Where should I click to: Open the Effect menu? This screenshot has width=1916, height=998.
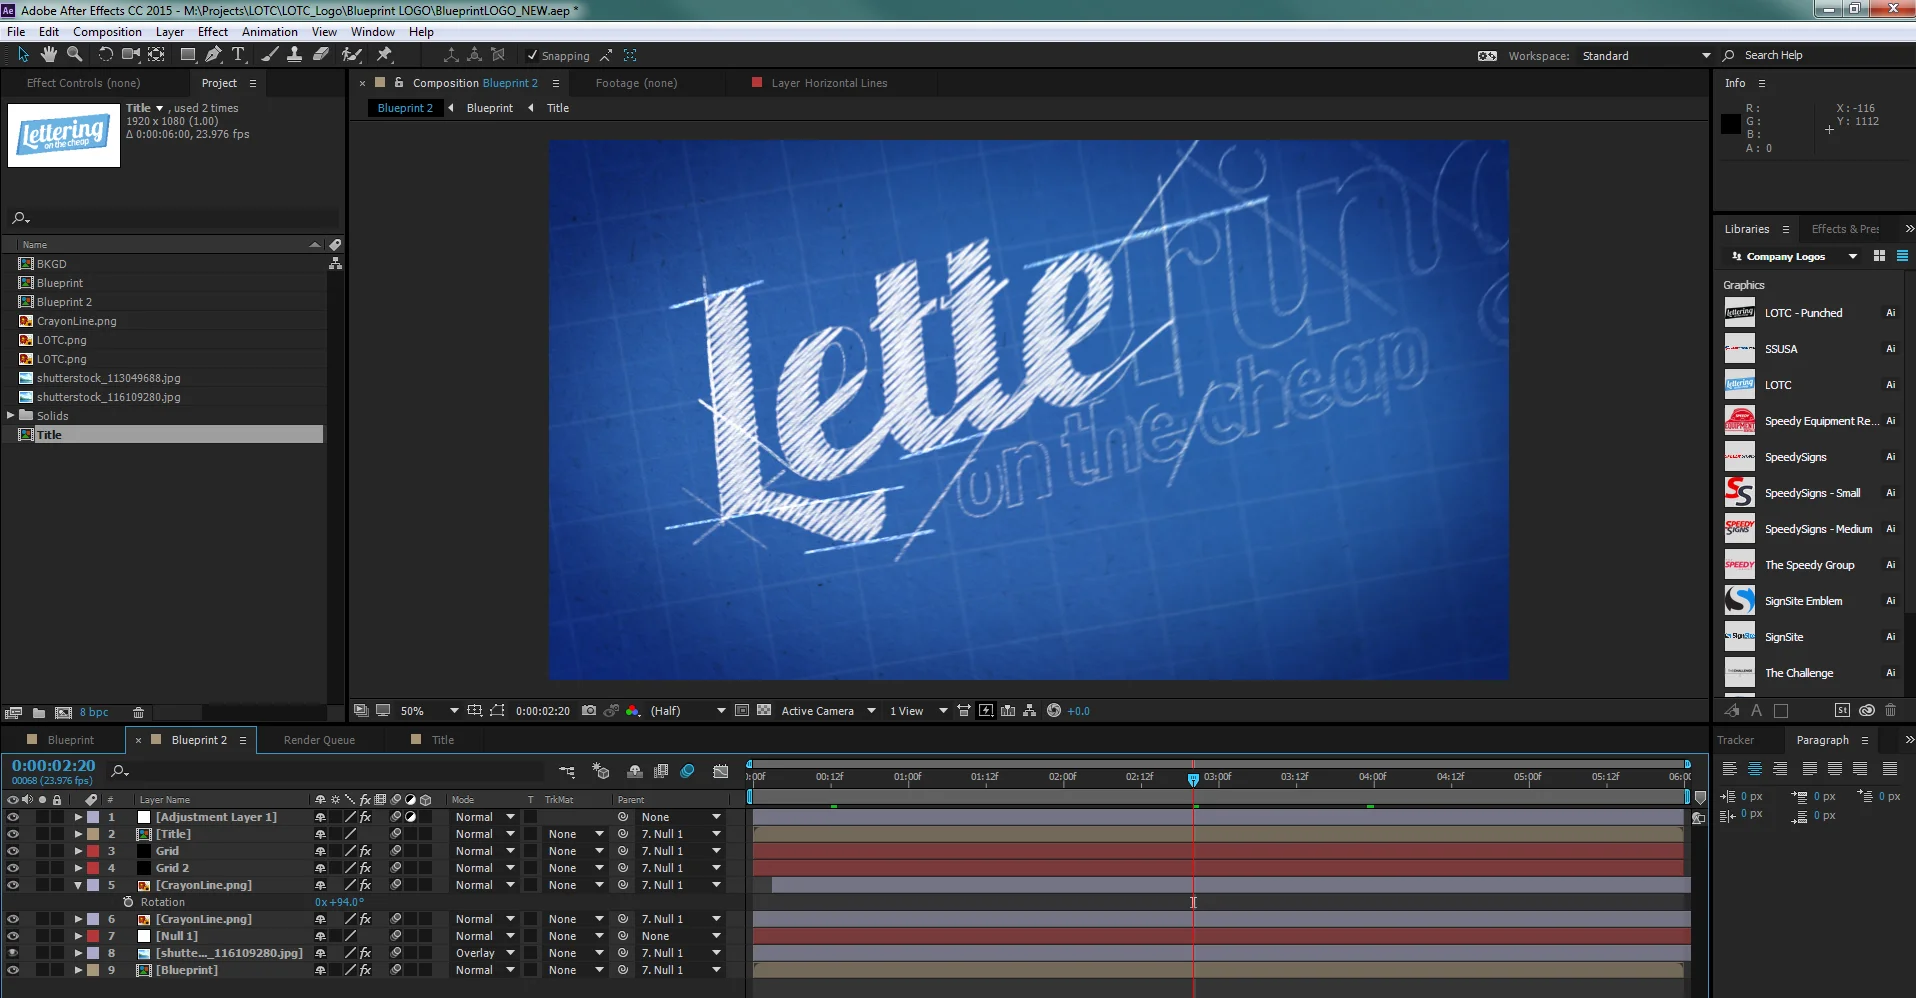213,32
